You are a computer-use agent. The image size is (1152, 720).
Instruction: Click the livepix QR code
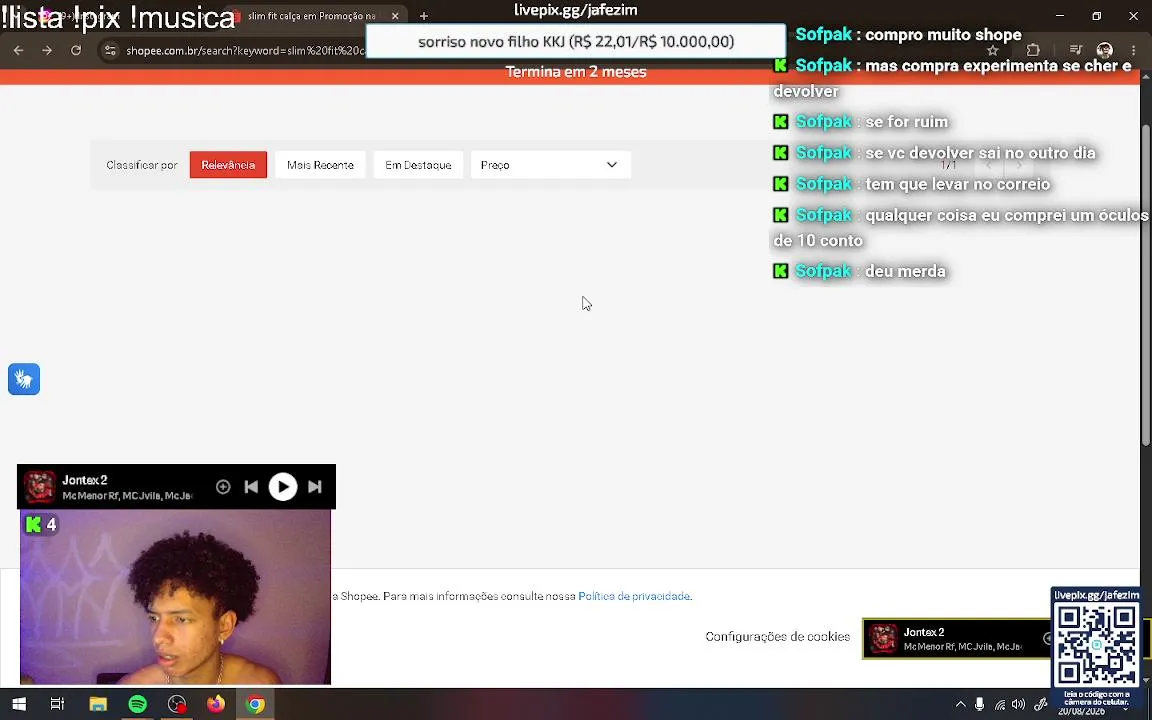[1096, 644]
